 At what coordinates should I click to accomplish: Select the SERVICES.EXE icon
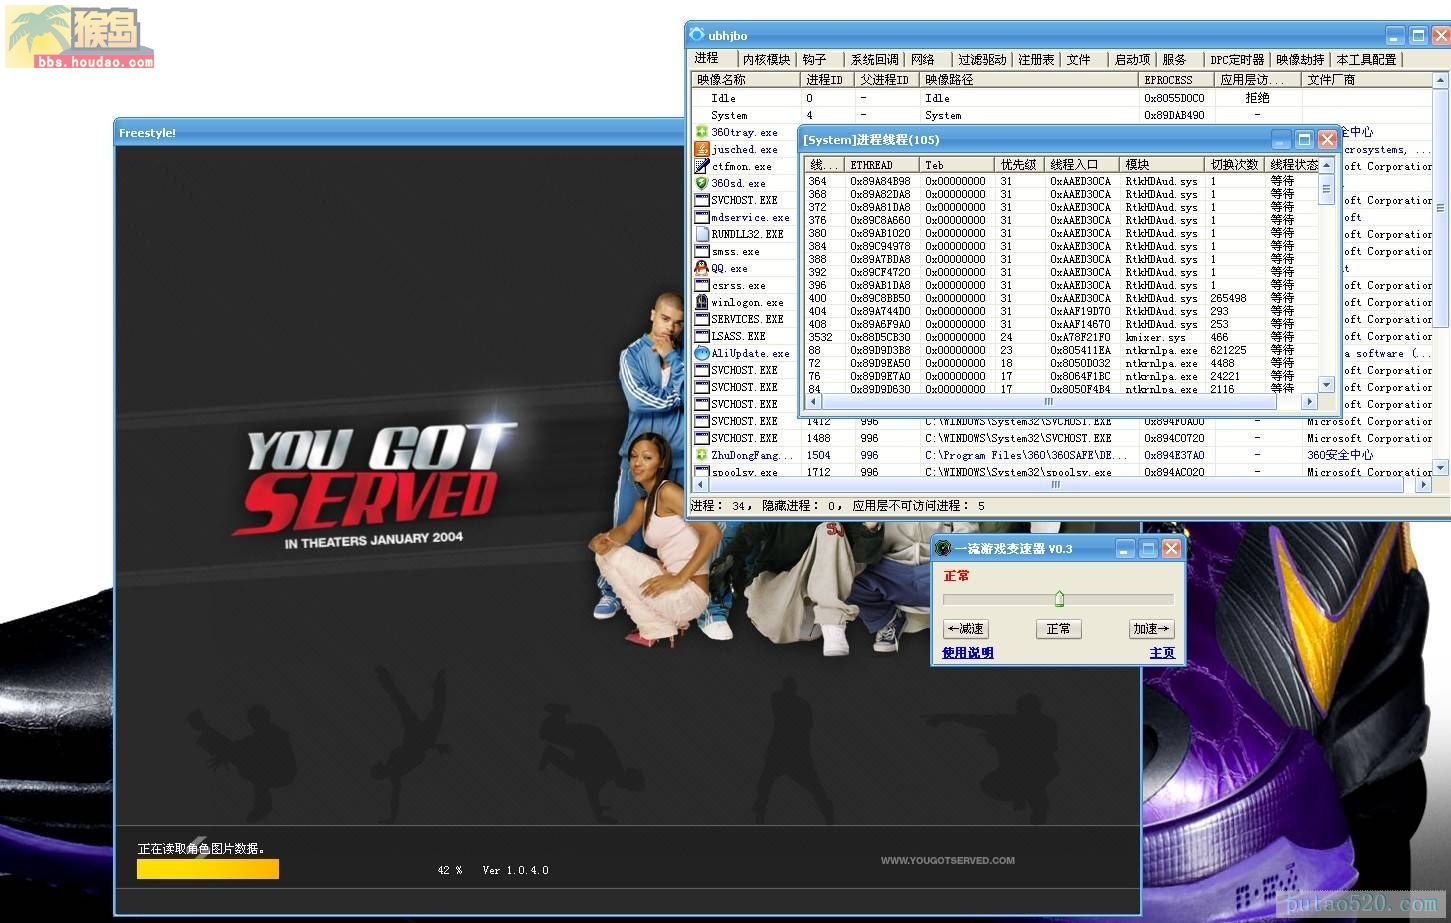point(702,319)
